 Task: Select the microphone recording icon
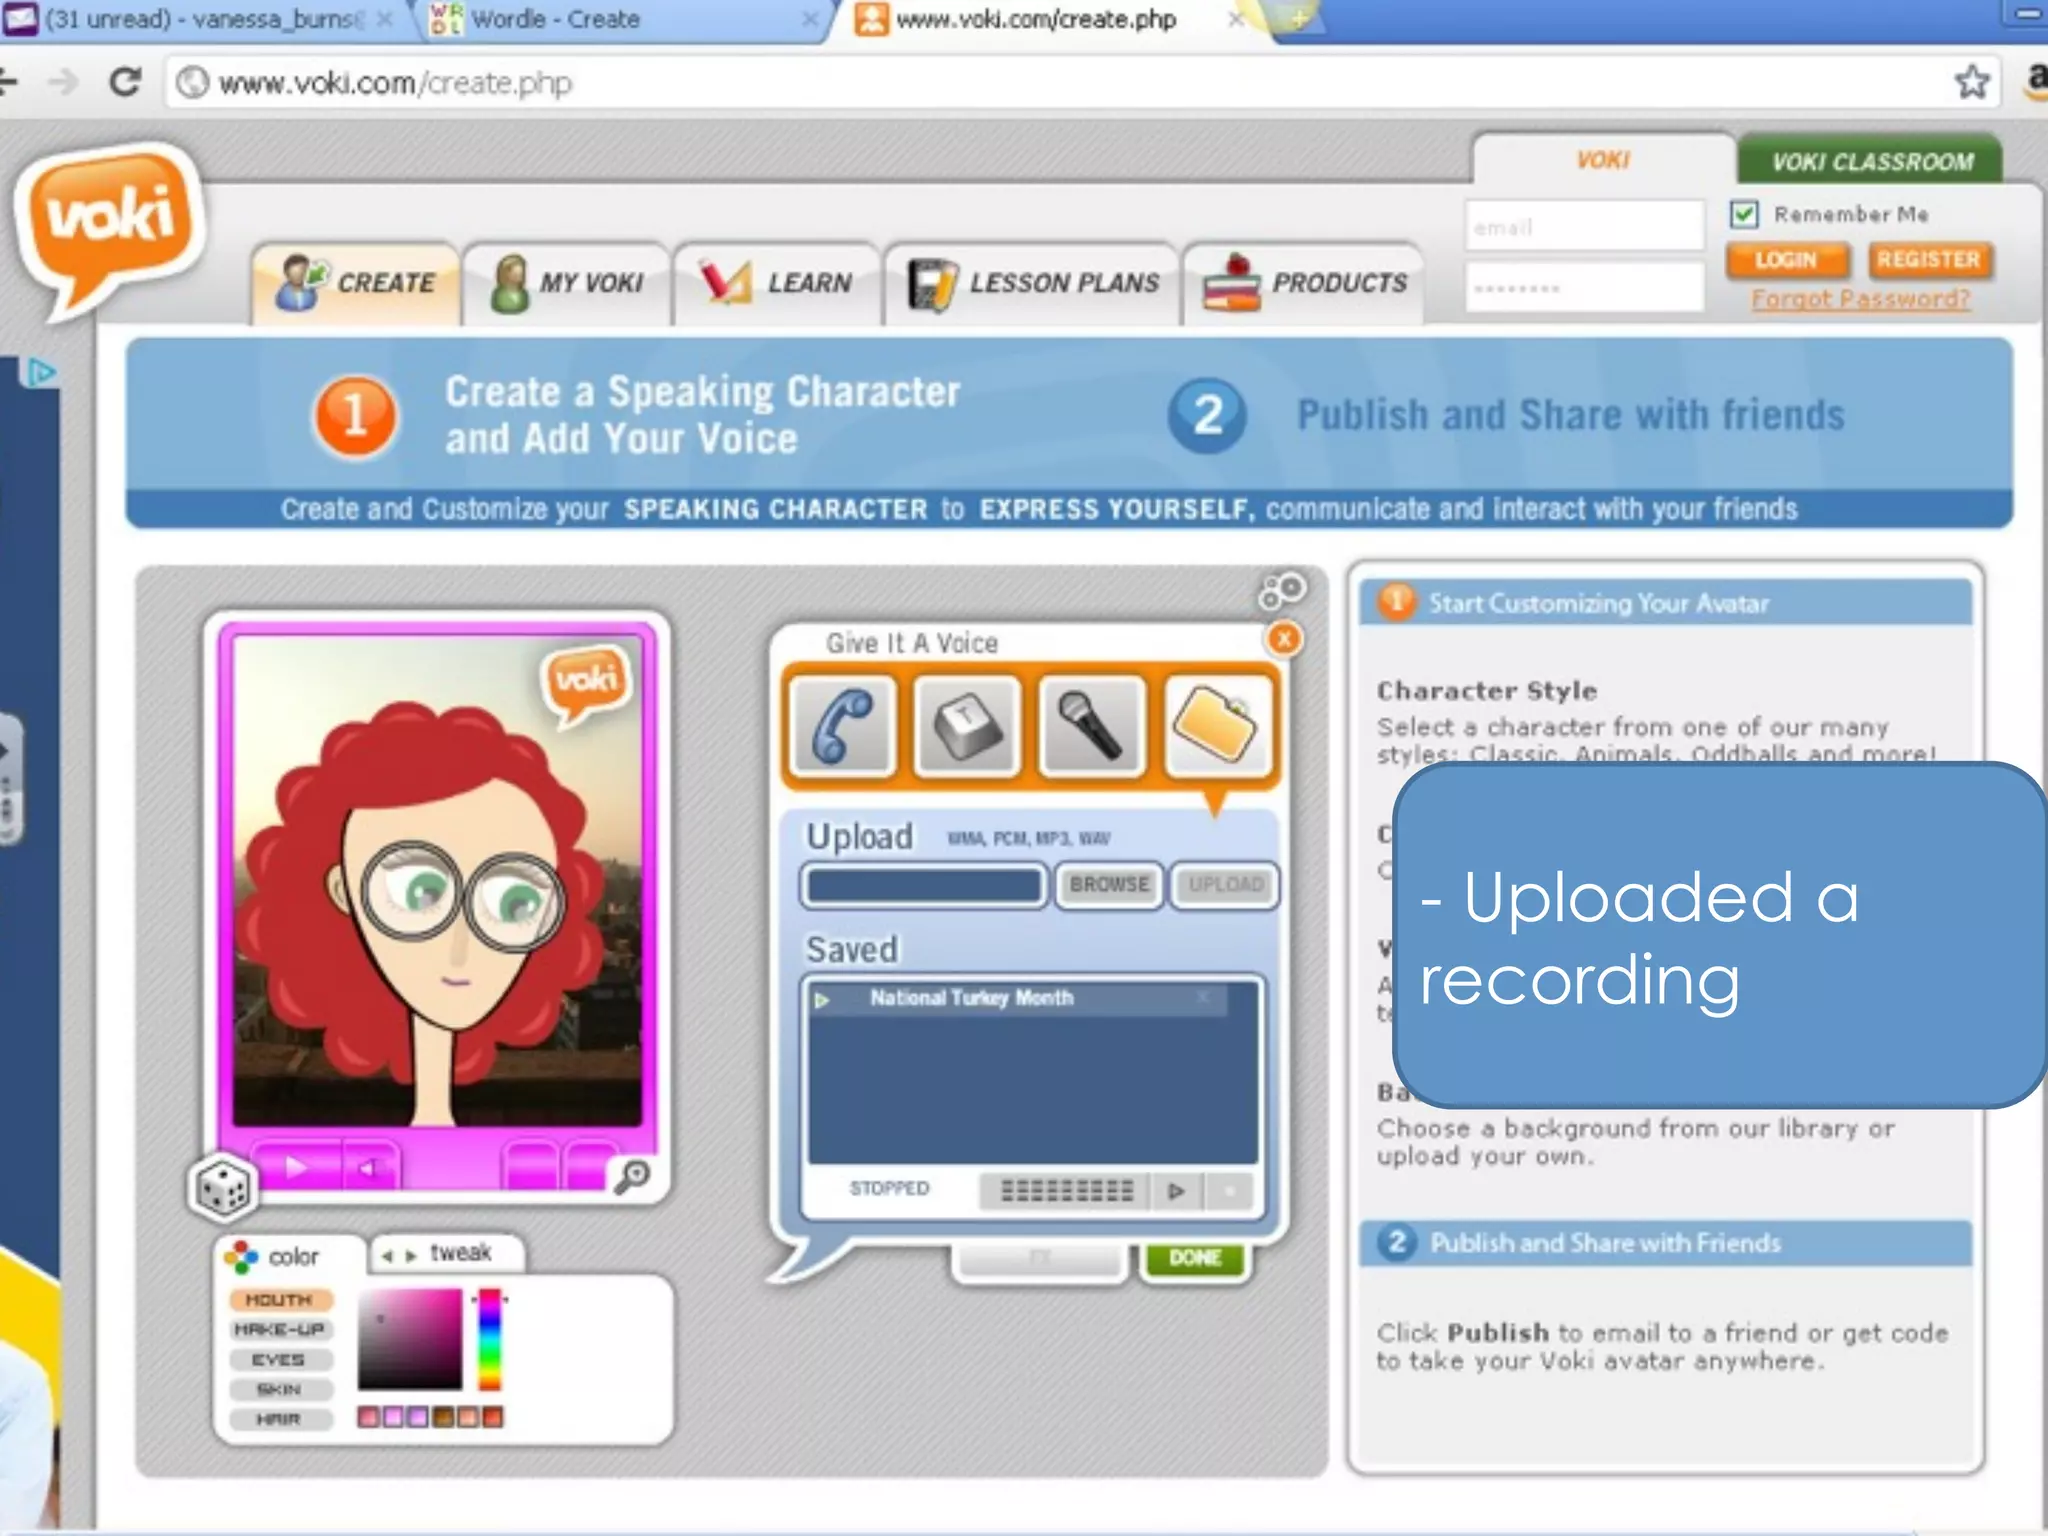(x=1091, y=726)
